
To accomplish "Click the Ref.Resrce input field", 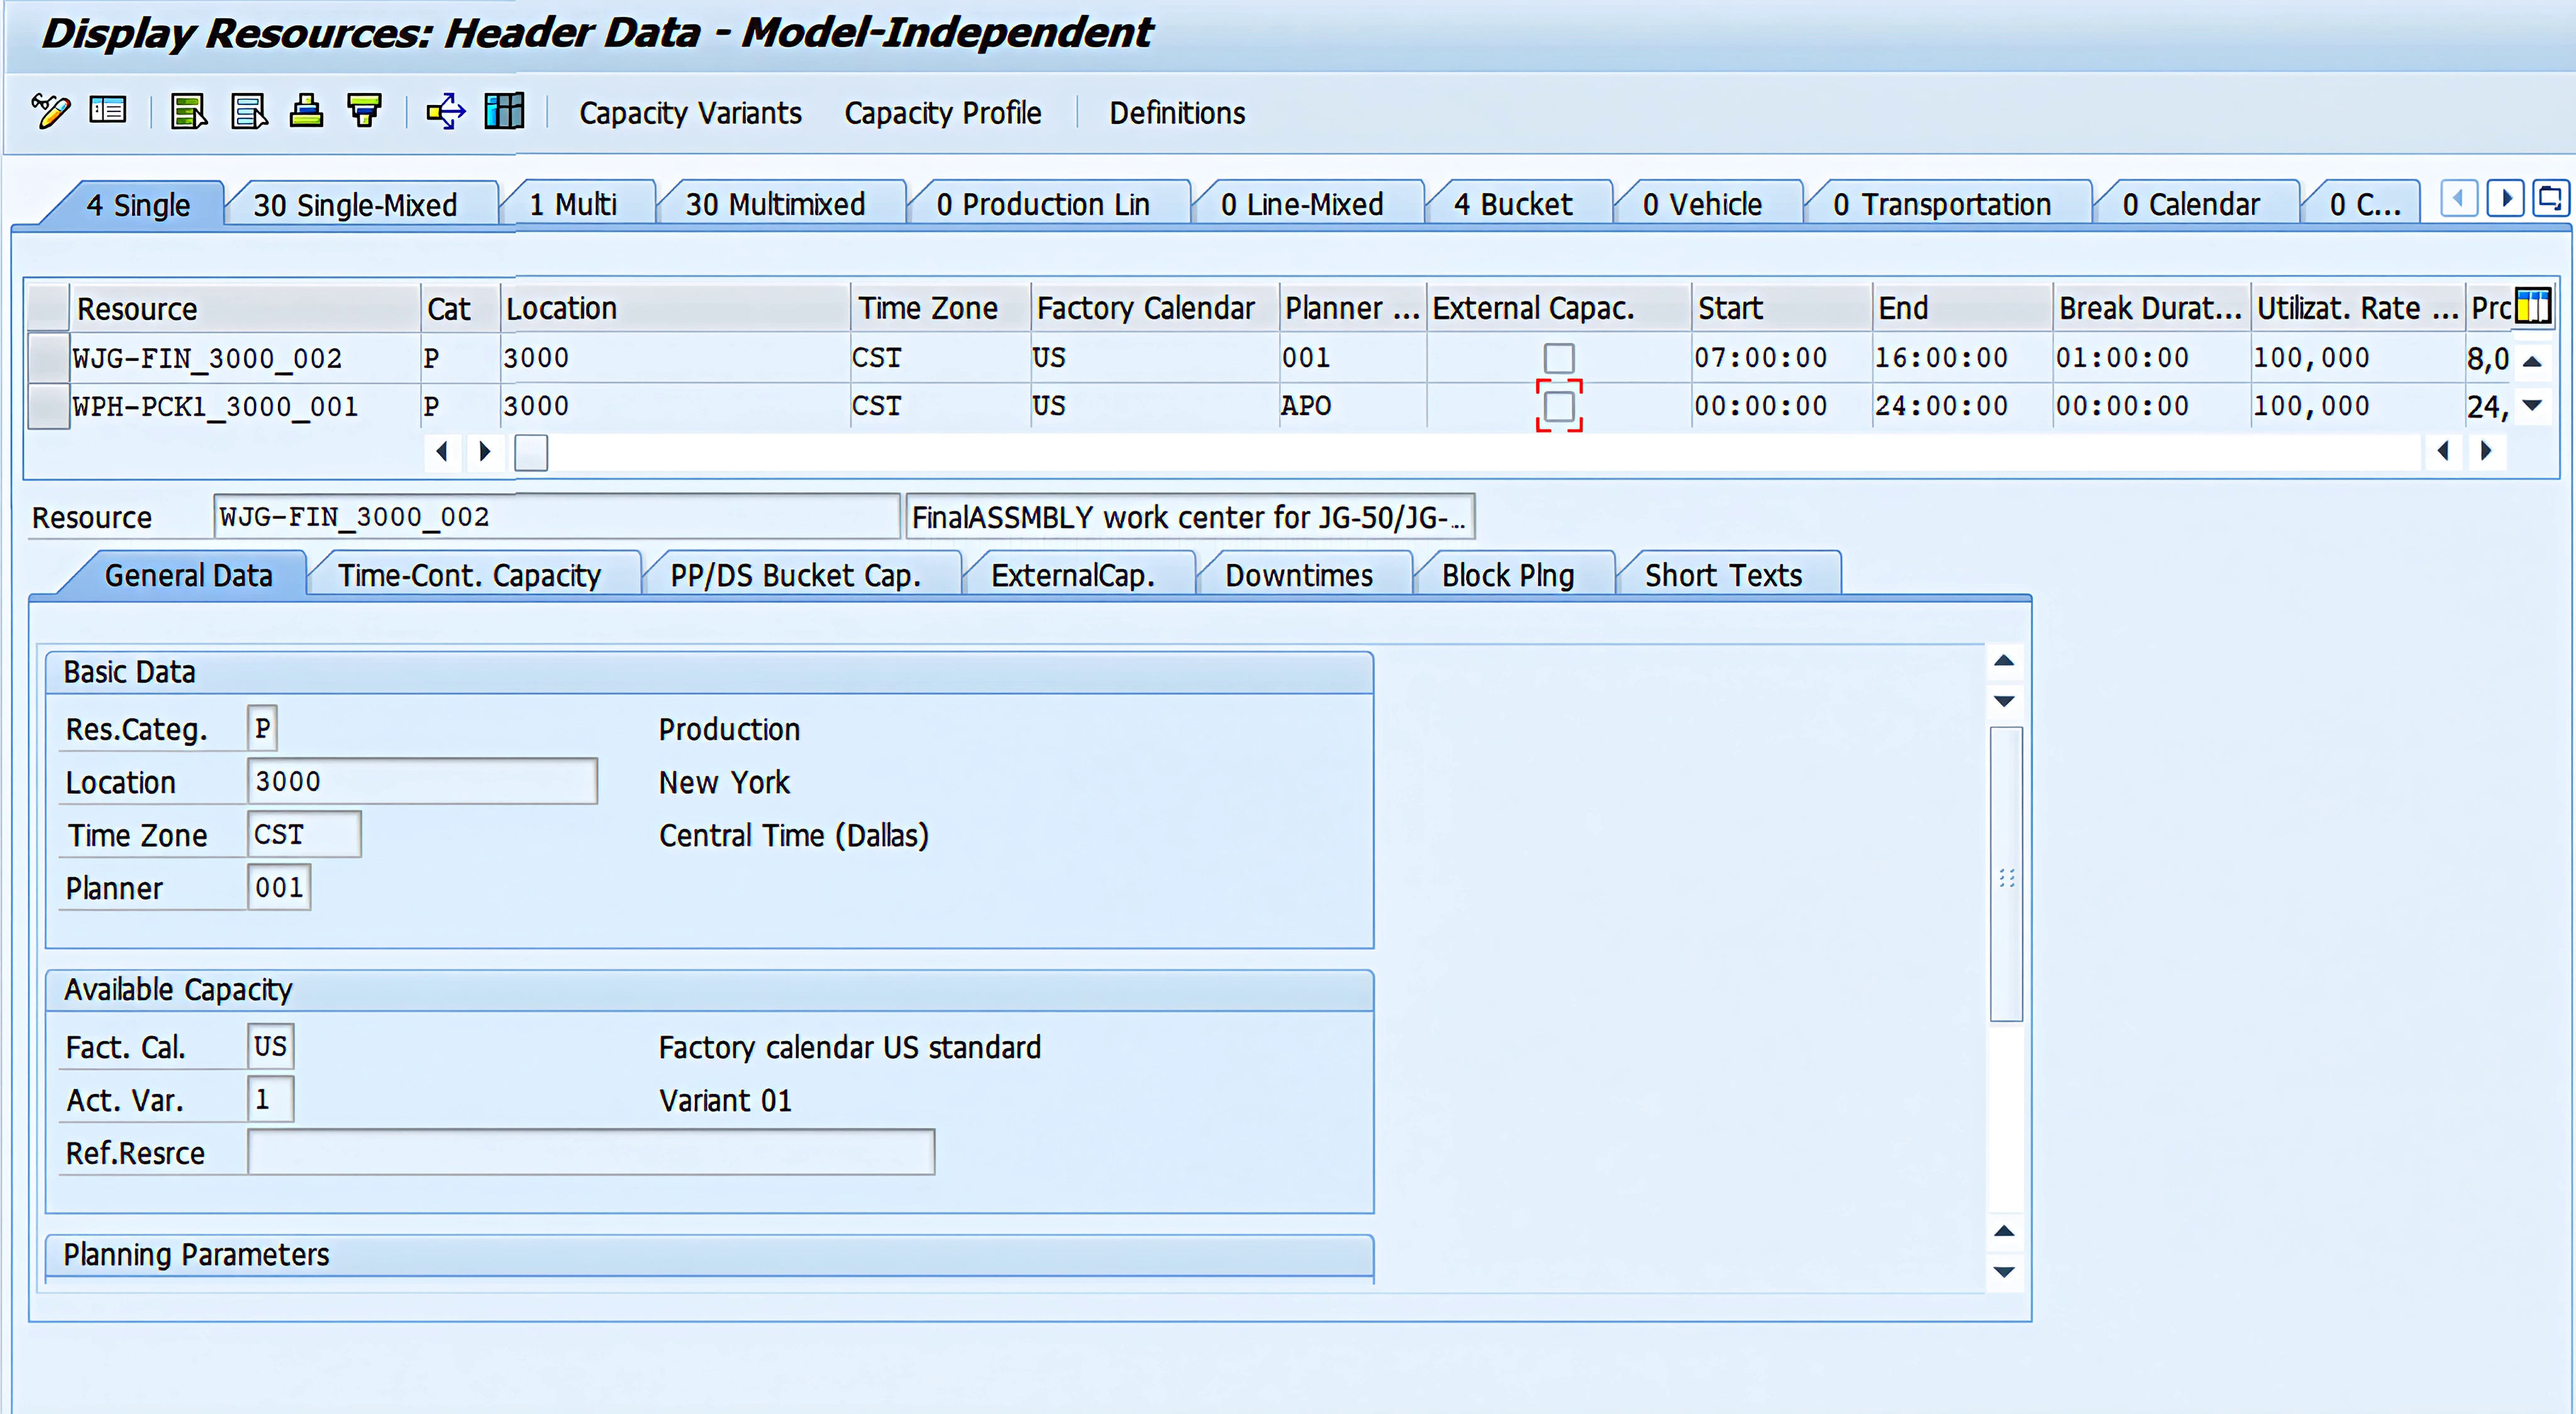I will (x=591, y=1152).
